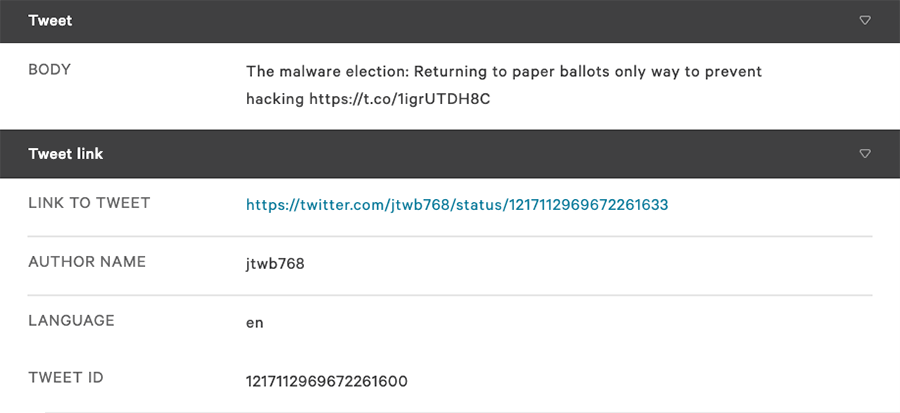Select the BODY field label
Viewport: 900px width, 413px height.
click(50, 70)
